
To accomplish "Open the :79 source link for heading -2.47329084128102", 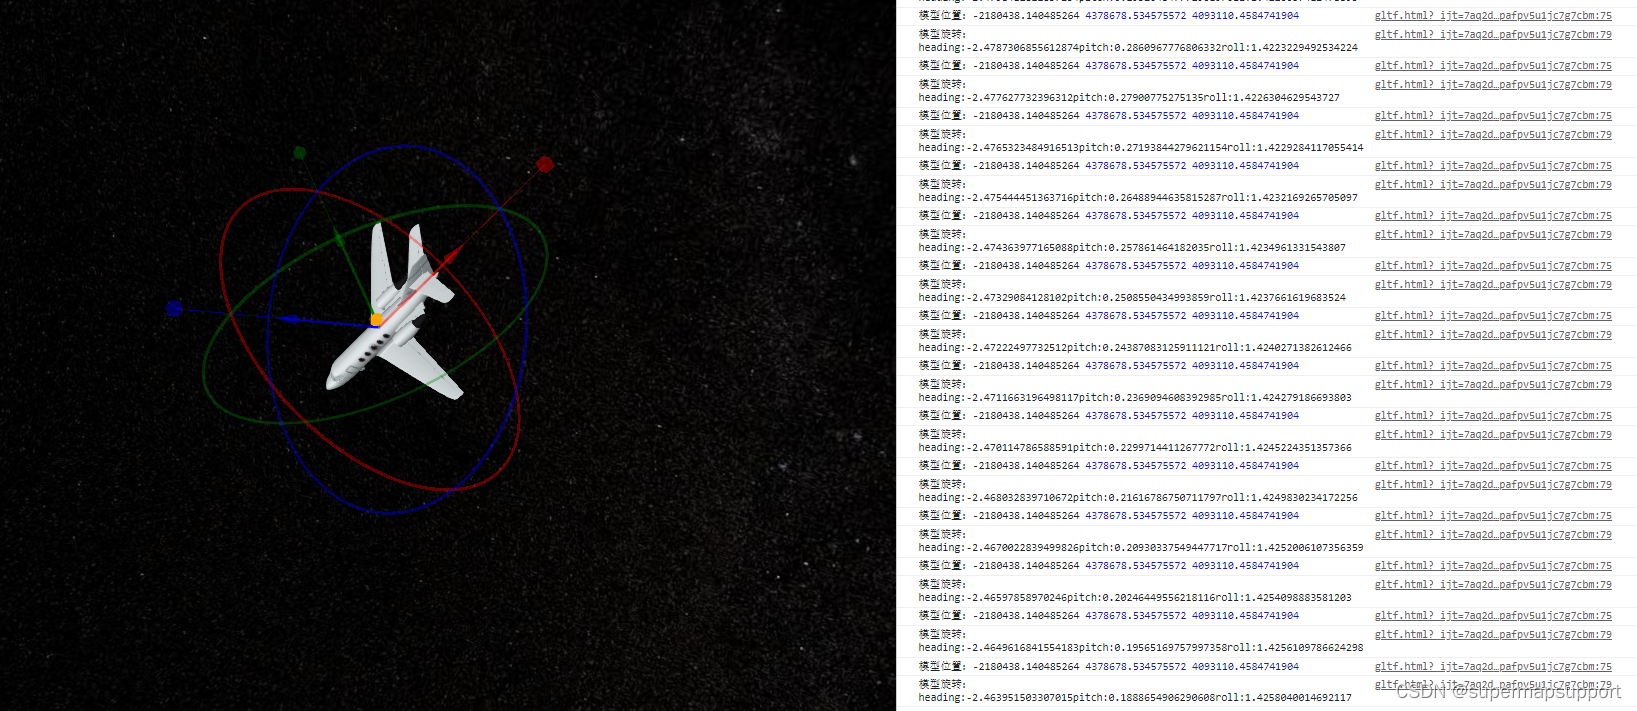I will tap(1492, 284).
